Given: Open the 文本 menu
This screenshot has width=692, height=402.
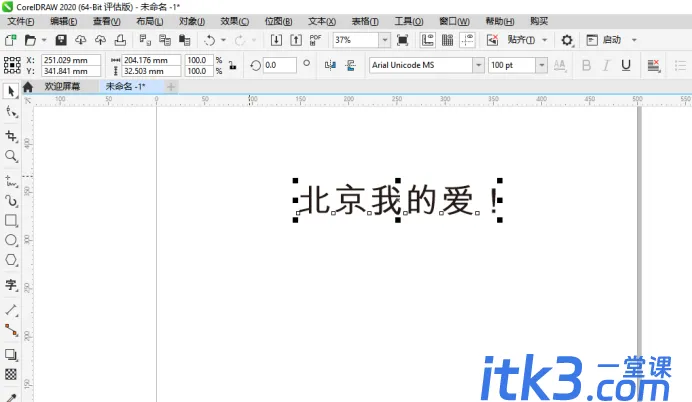Looking at the screenshot, I should [x=322, y=21].
